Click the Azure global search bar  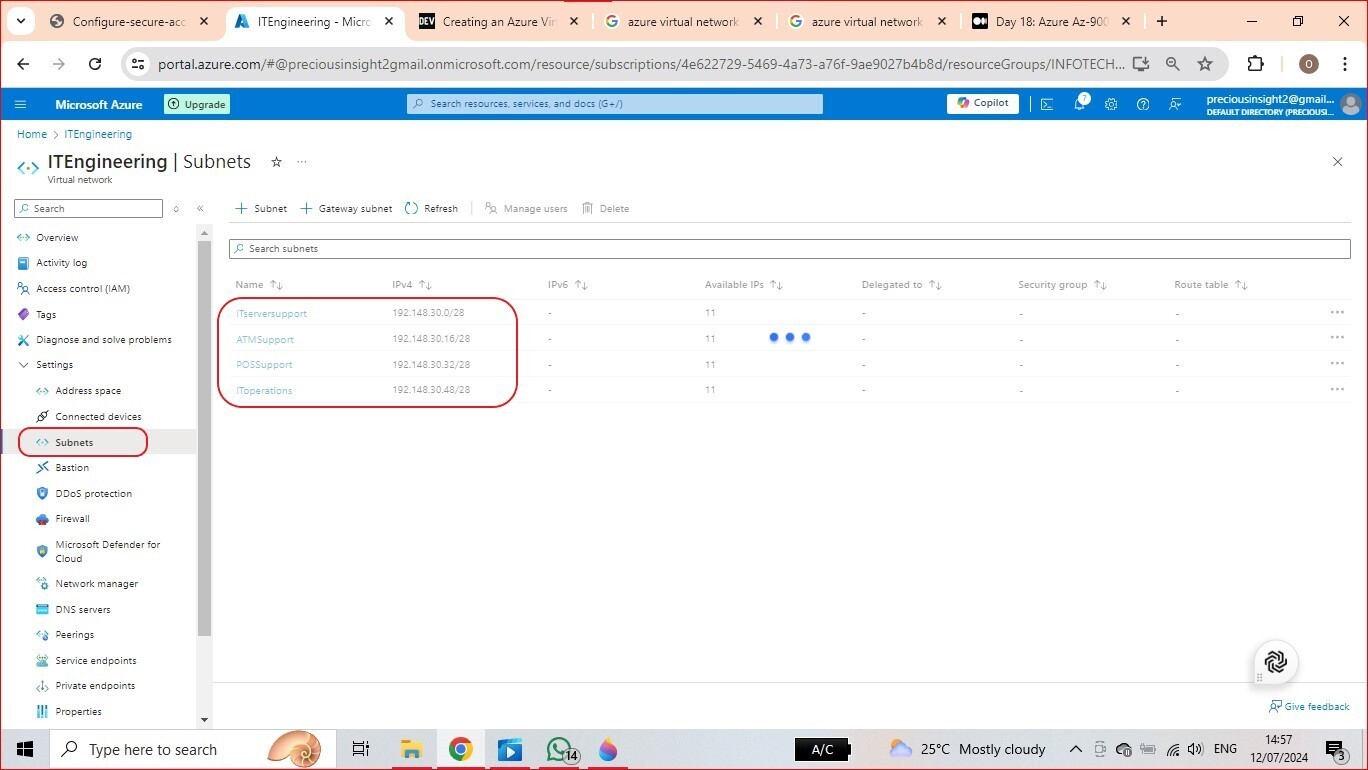(x=615, y=104)
